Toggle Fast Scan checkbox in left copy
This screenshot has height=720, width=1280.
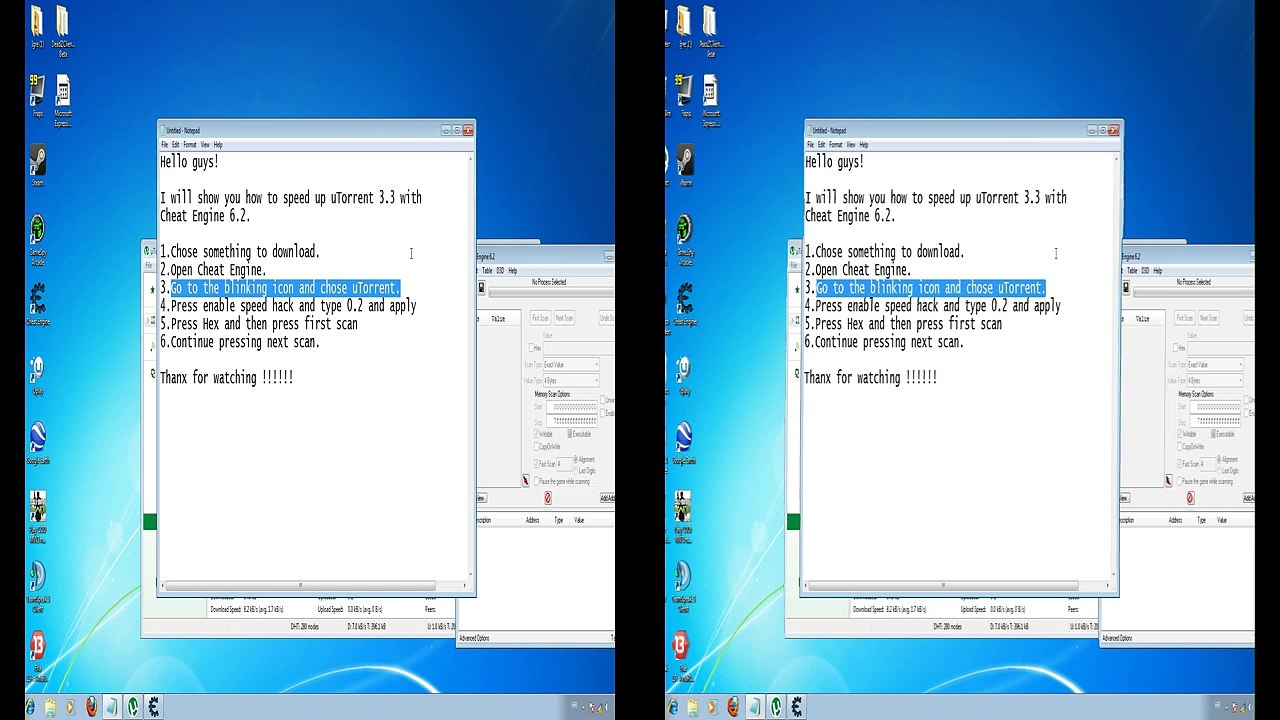click(546, 464)
